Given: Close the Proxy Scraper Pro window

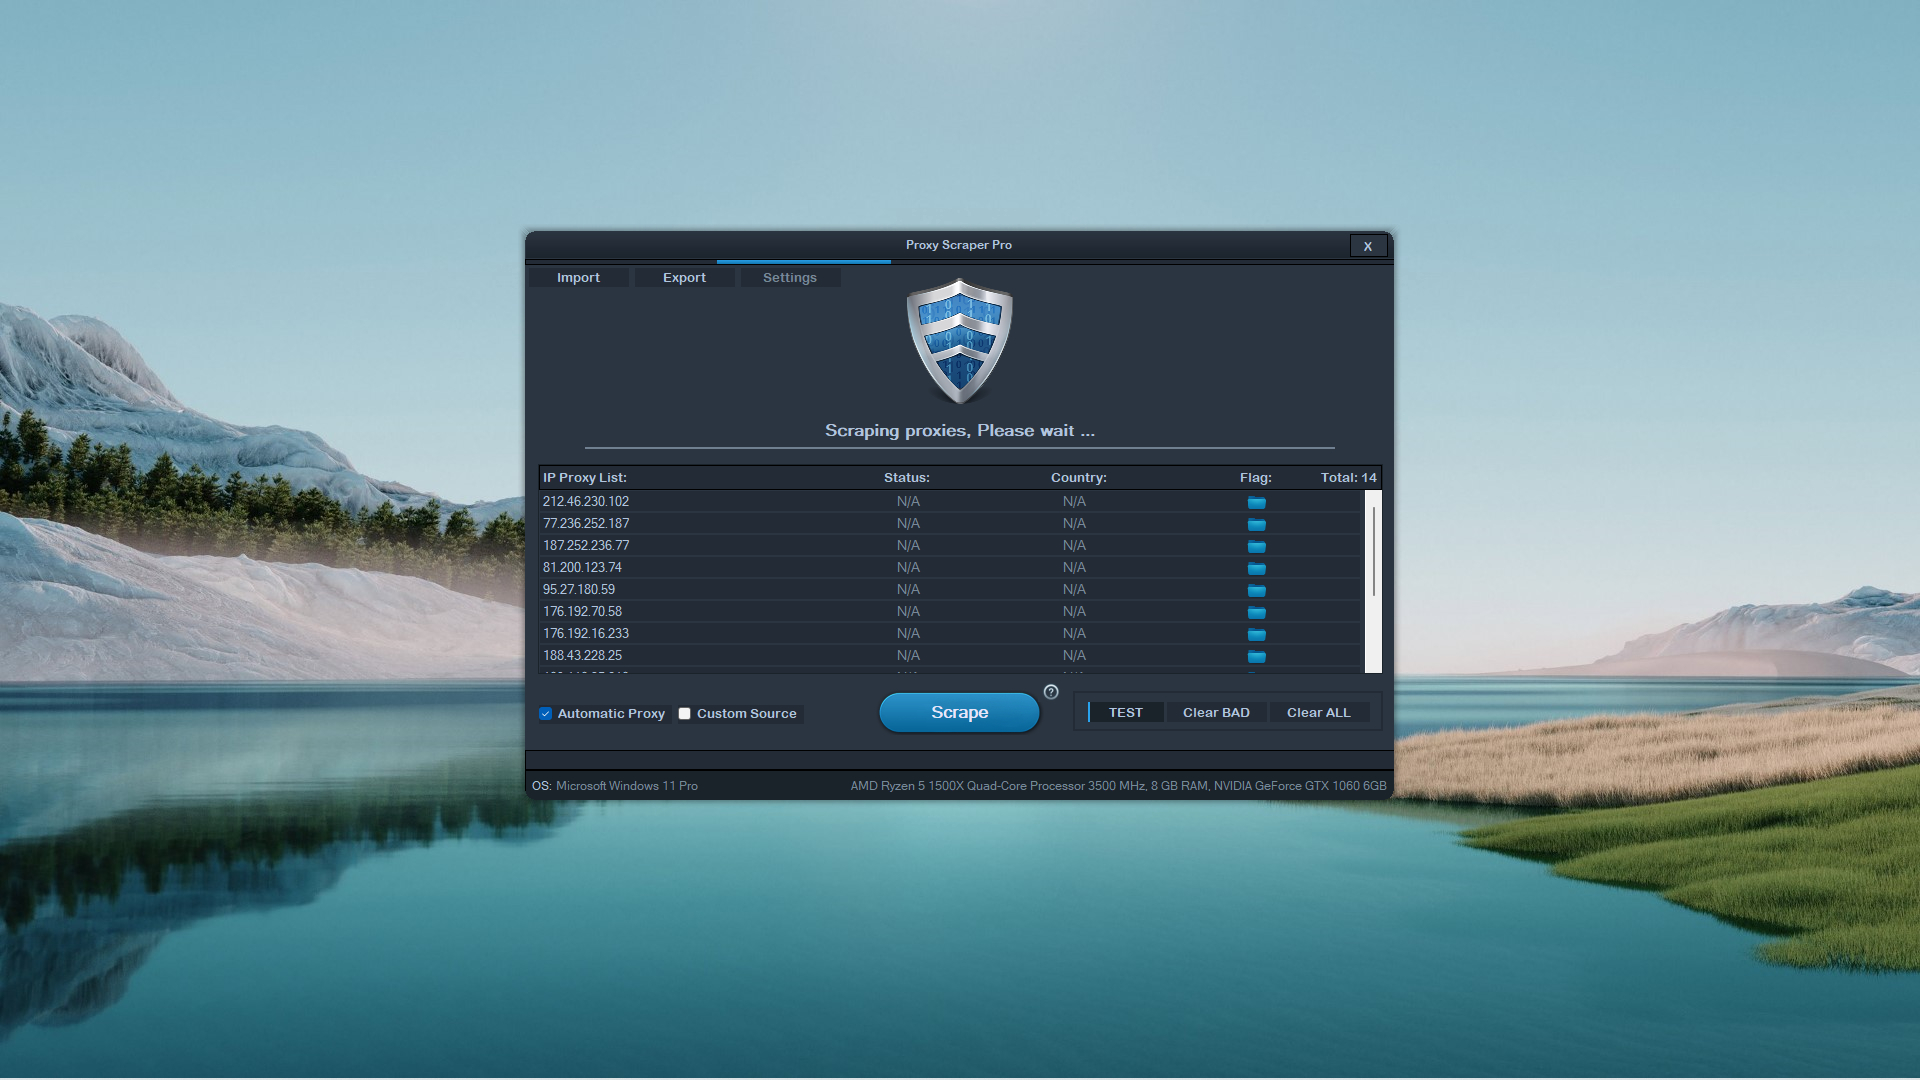Looking at the screenshot, I should [x=1367, y=246].
